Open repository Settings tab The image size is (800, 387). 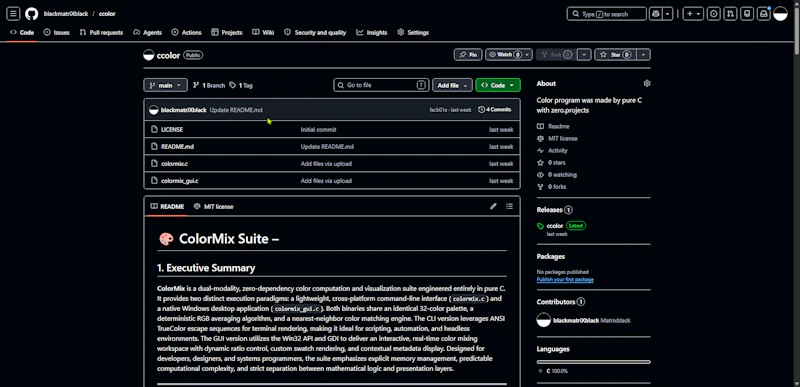click(413, 32)
